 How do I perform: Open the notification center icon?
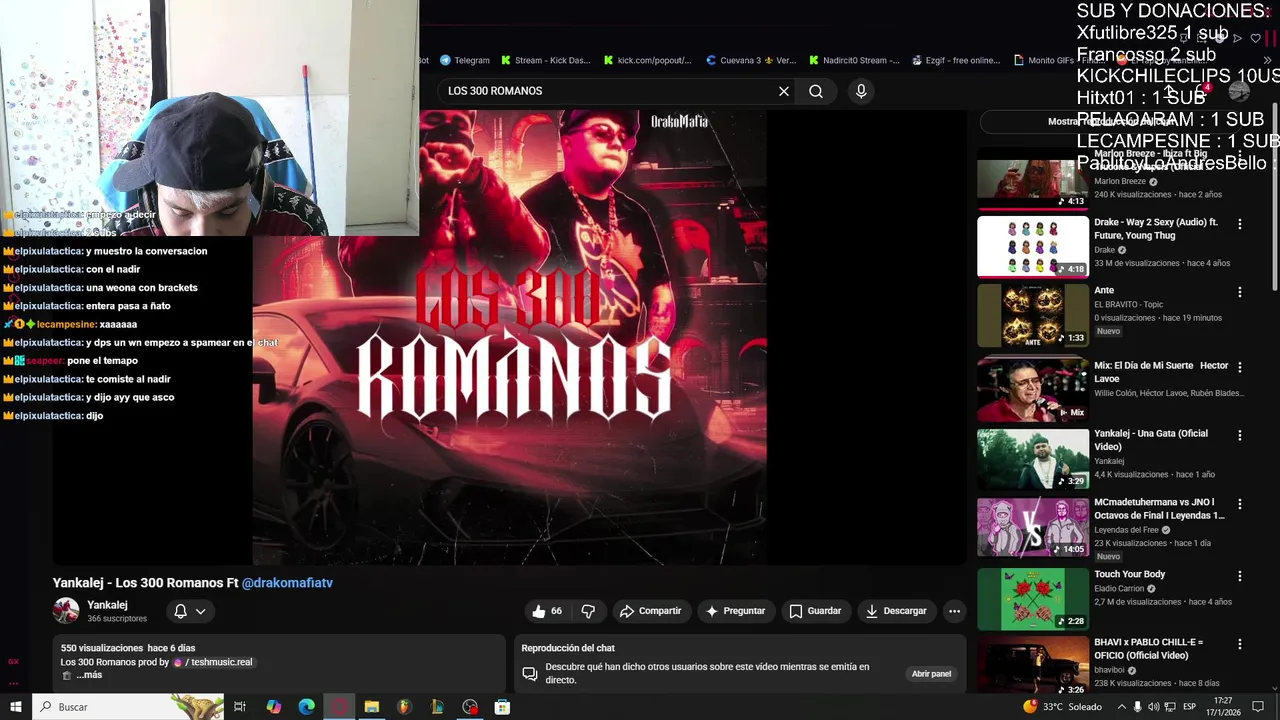[x=1258, y=707]
